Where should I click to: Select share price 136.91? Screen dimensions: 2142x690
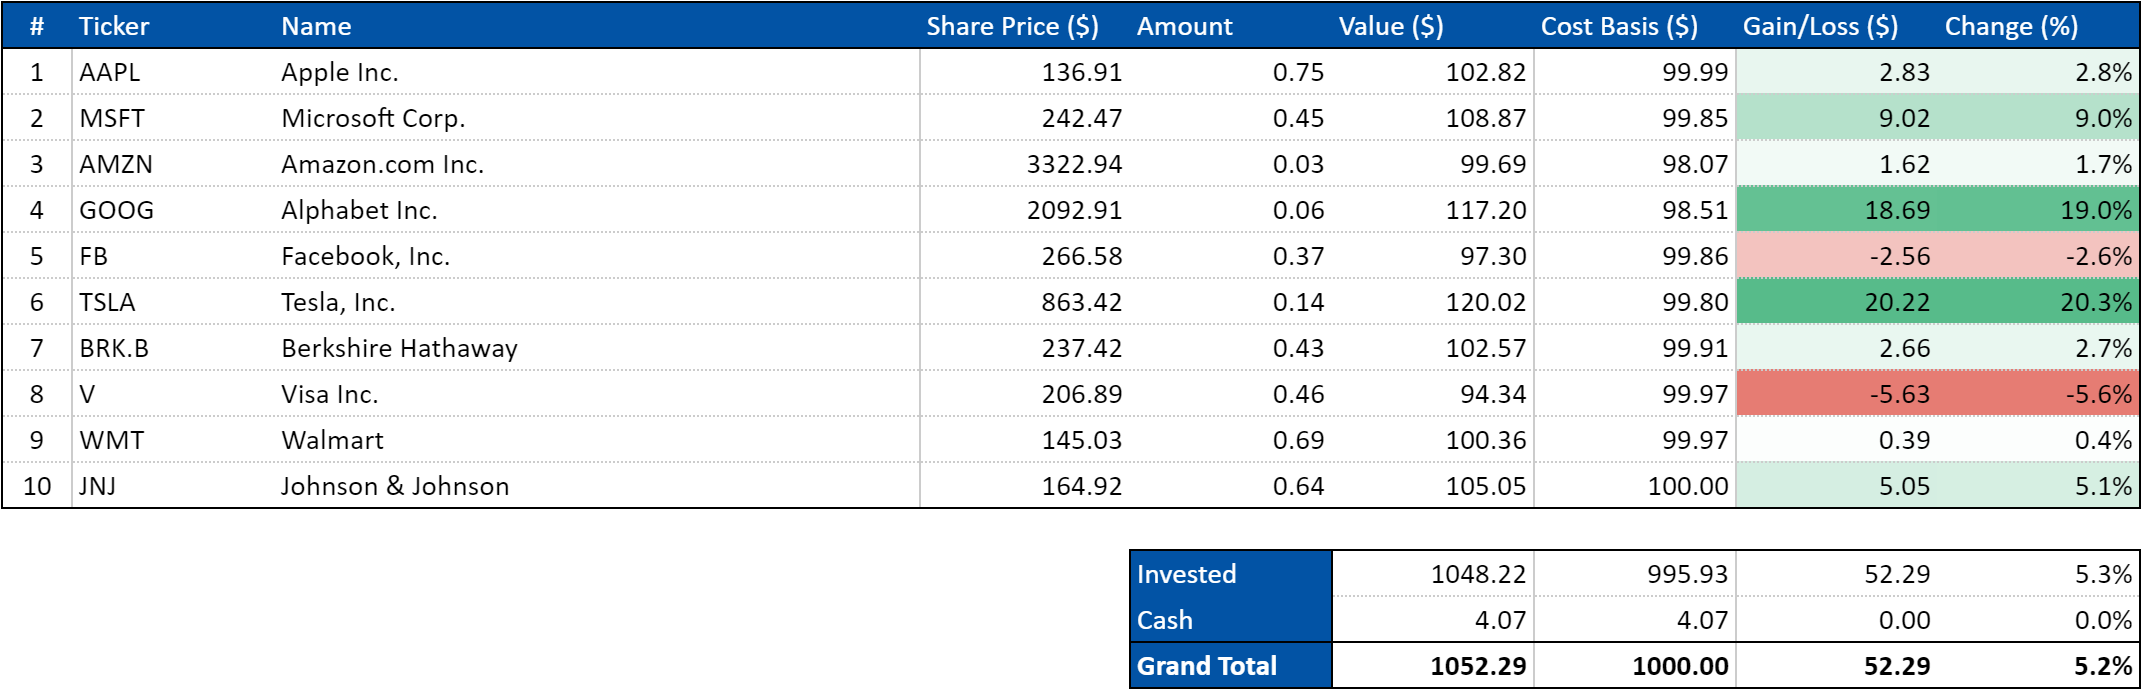[x=1025, y=72]
